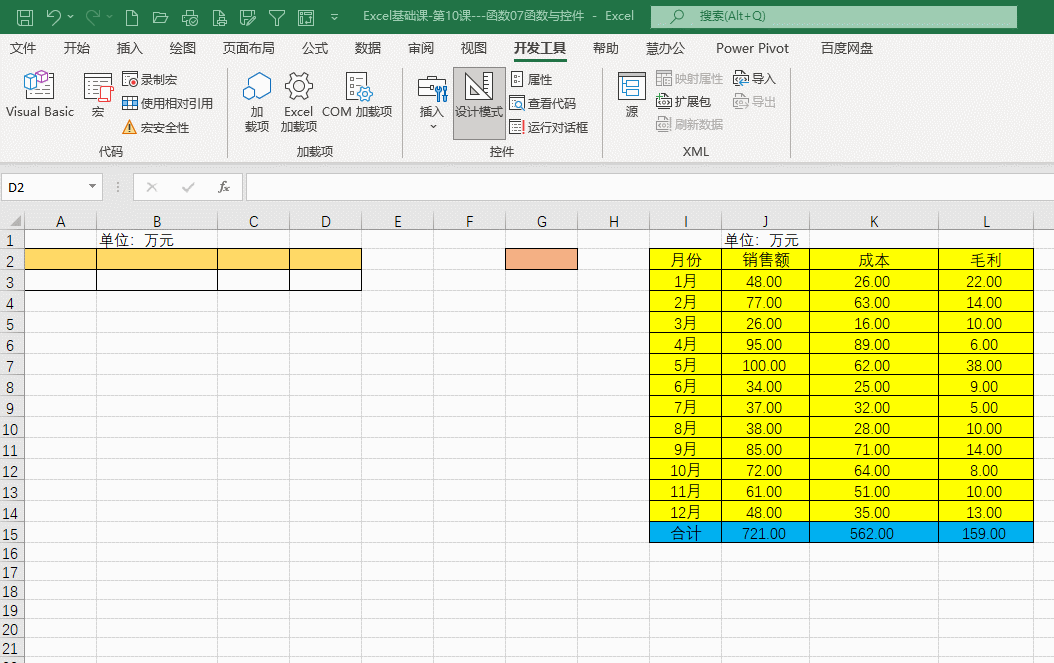The height and width of the screenshot is (663, 1054).
Task: Click the filter funnel icon
Action: pyautogui.click(x=277, y=17)
